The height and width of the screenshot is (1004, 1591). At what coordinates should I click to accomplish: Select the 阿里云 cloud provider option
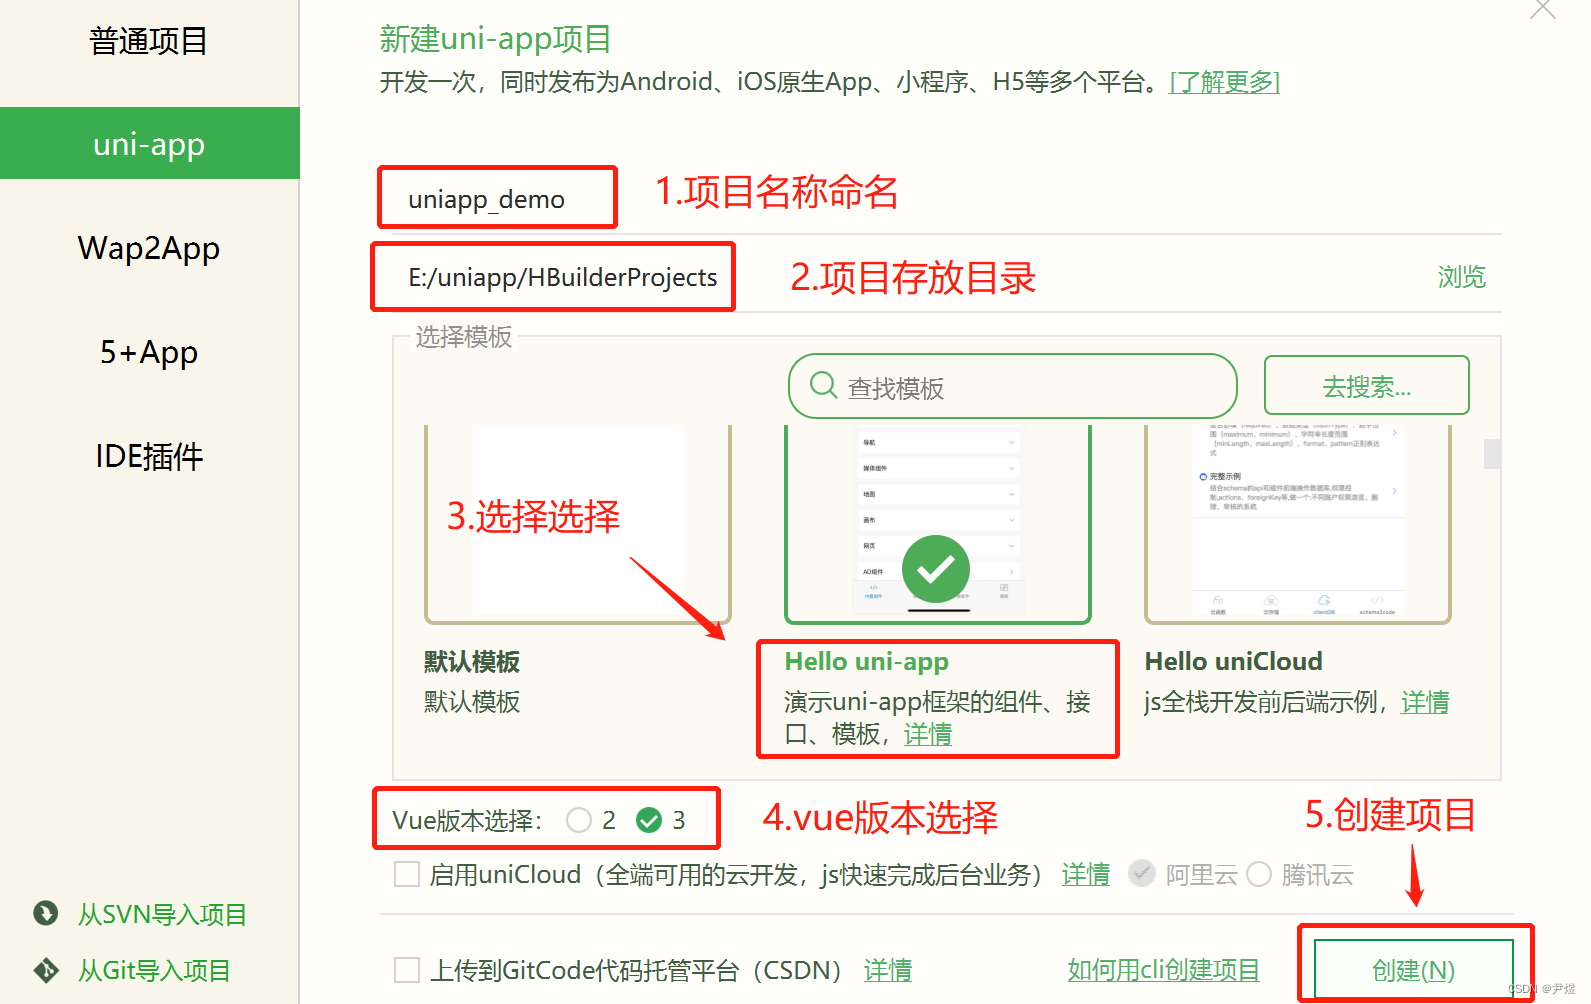tap(1141, 874)
